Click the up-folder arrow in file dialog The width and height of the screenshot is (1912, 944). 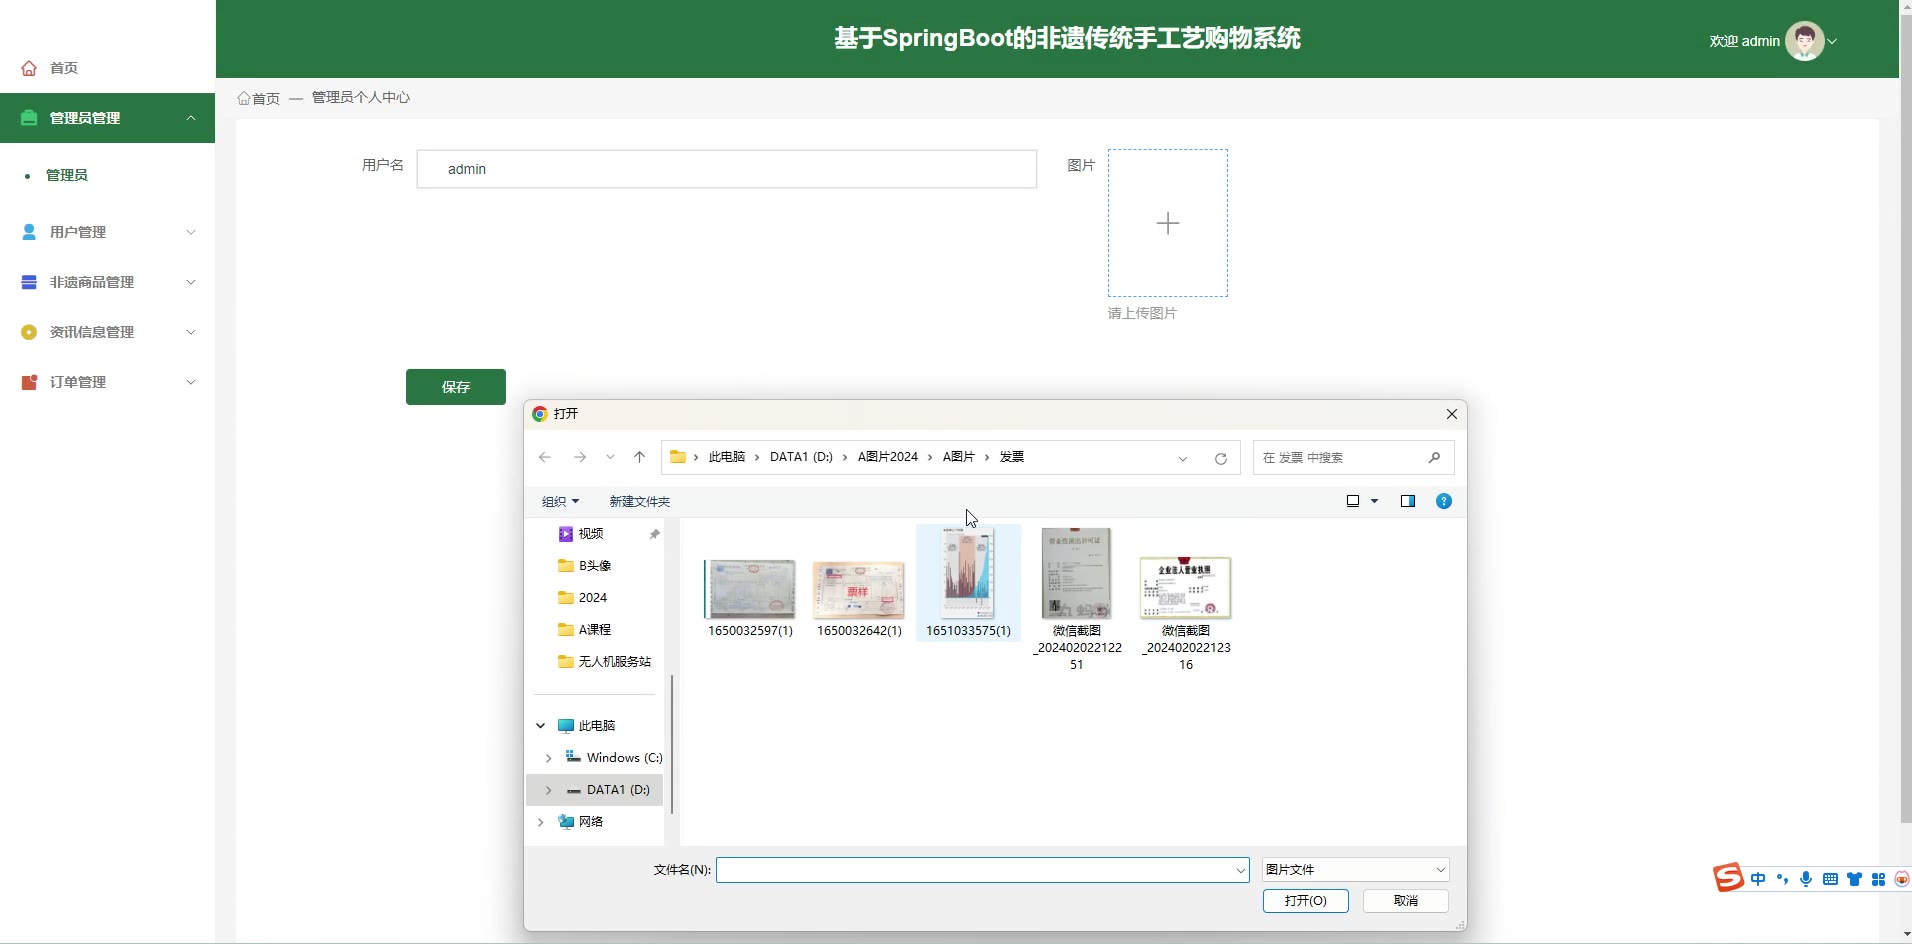click(640, 457)
